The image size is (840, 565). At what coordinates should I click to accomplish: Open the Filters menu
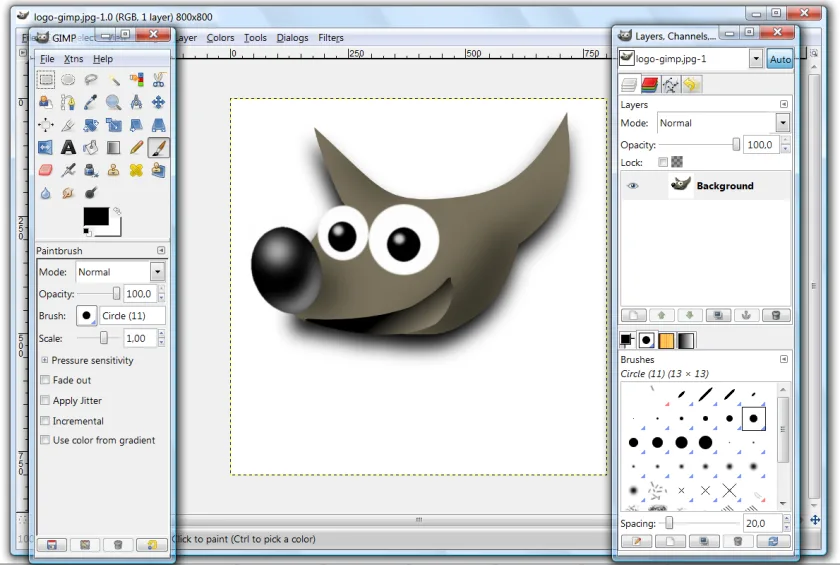[331, 38]
